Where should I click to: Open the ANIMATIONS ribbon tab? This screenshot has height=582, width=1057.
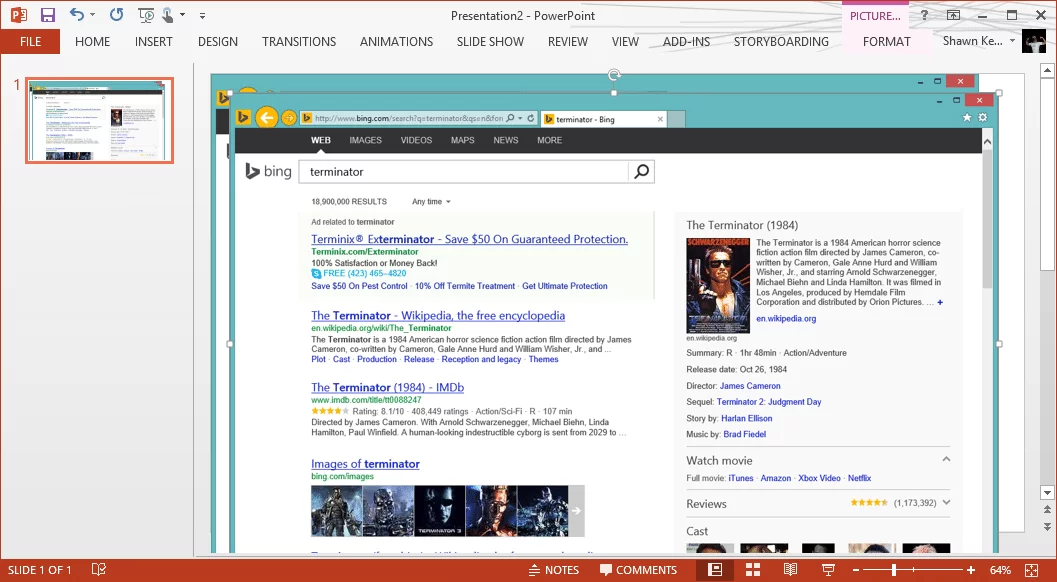(396, 41)
